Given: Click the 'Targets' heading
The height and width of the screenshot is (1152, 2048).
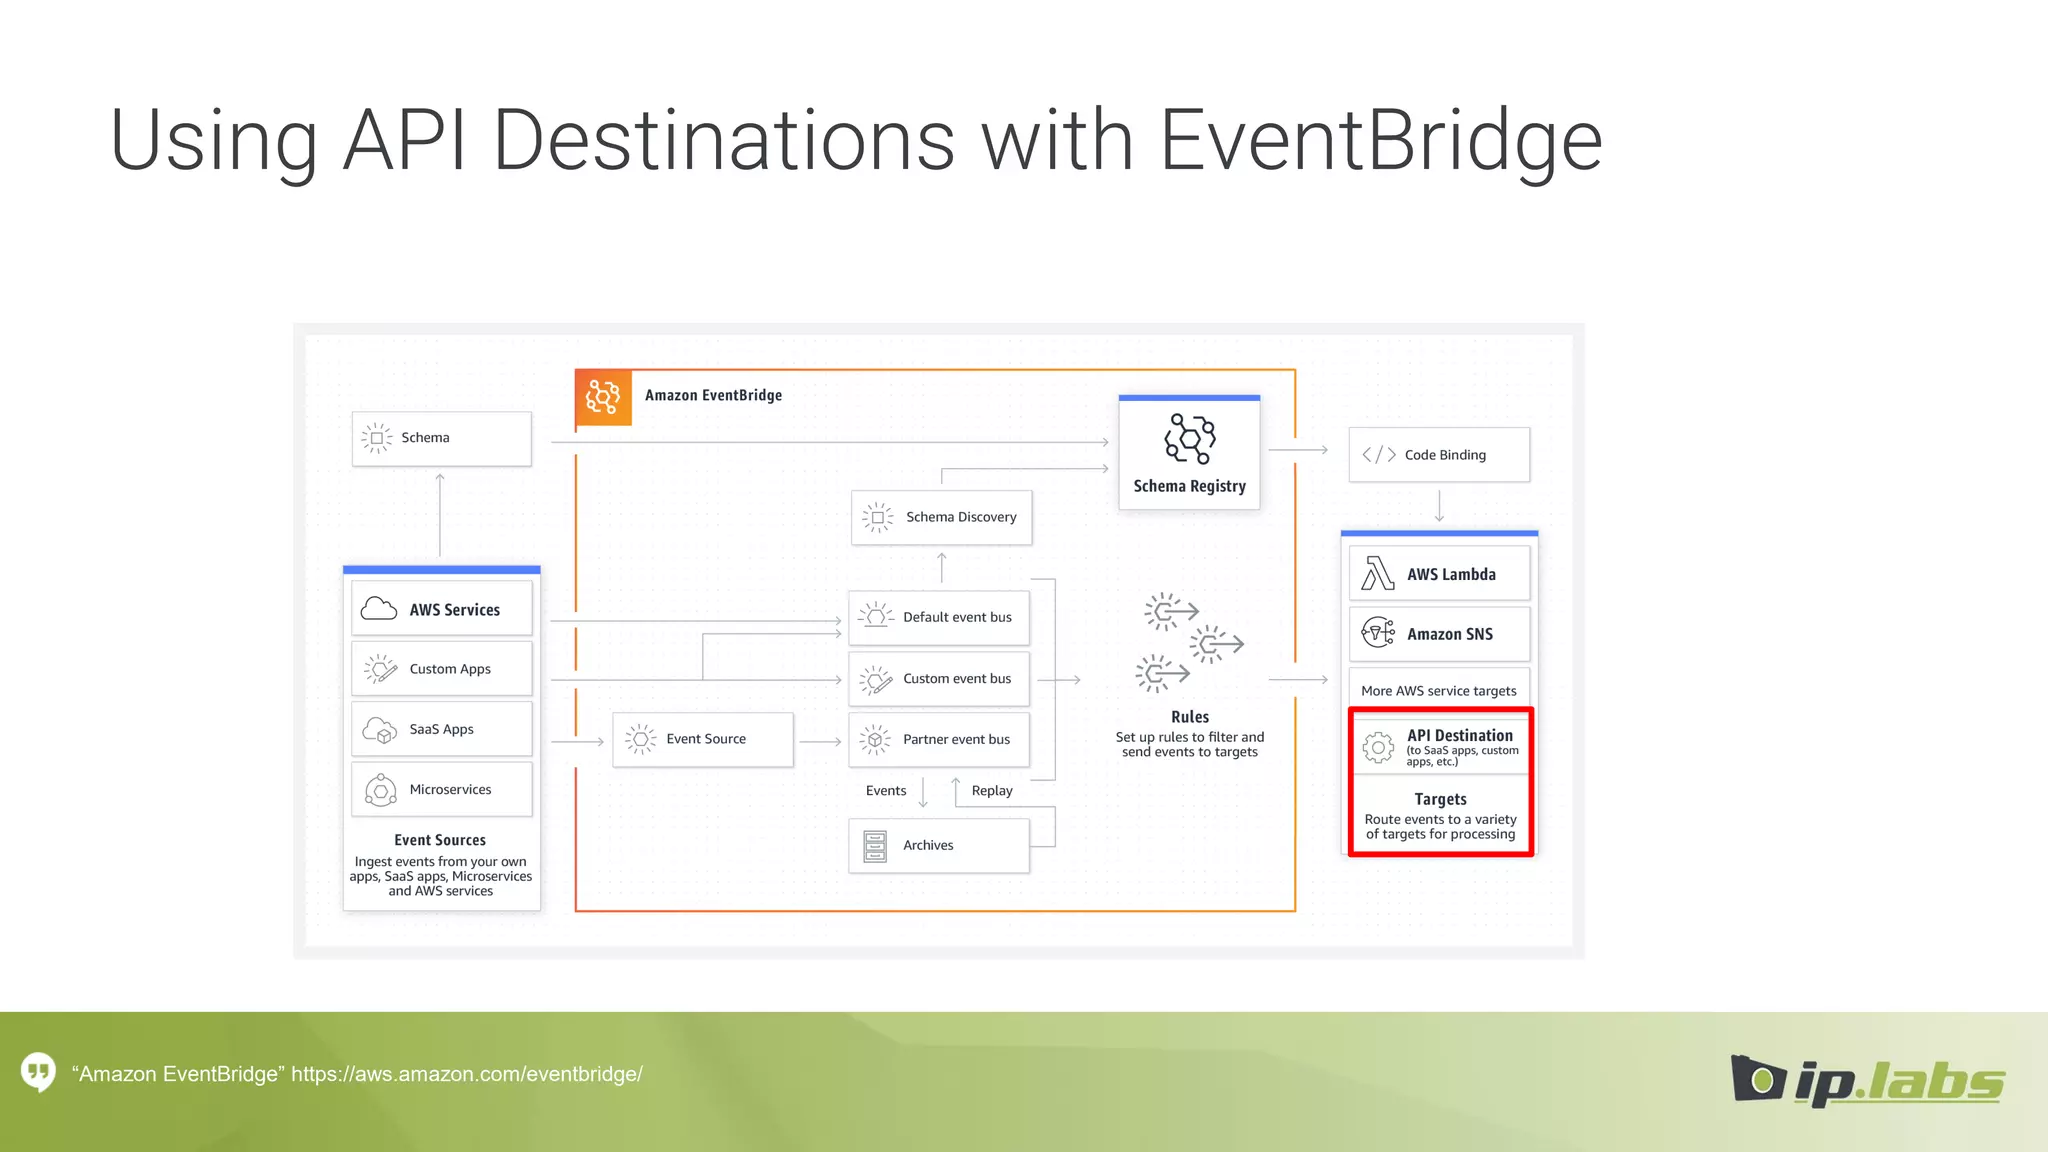Looking at the screenshot, I should (x=1440, y=799).
